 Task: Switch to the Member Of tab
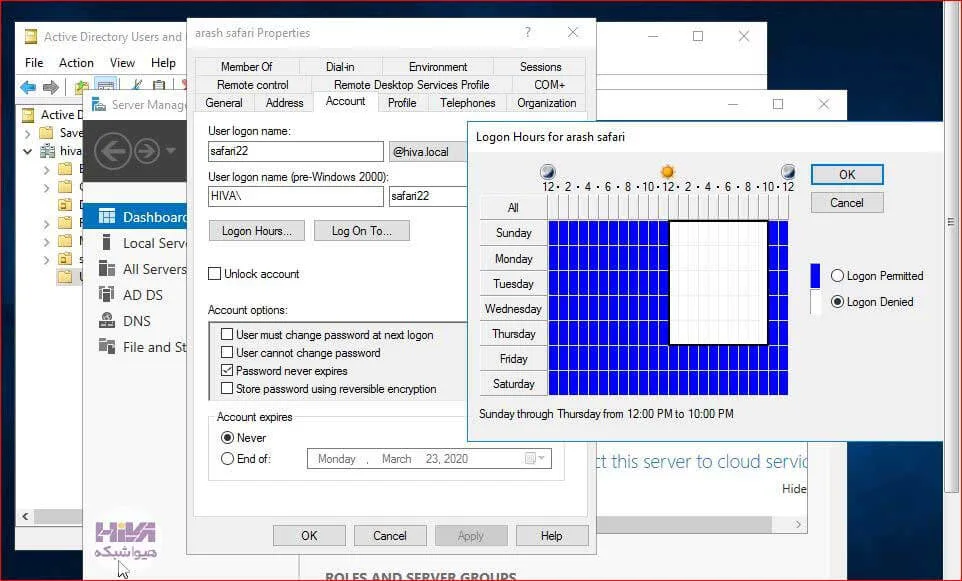click(247, 66)
